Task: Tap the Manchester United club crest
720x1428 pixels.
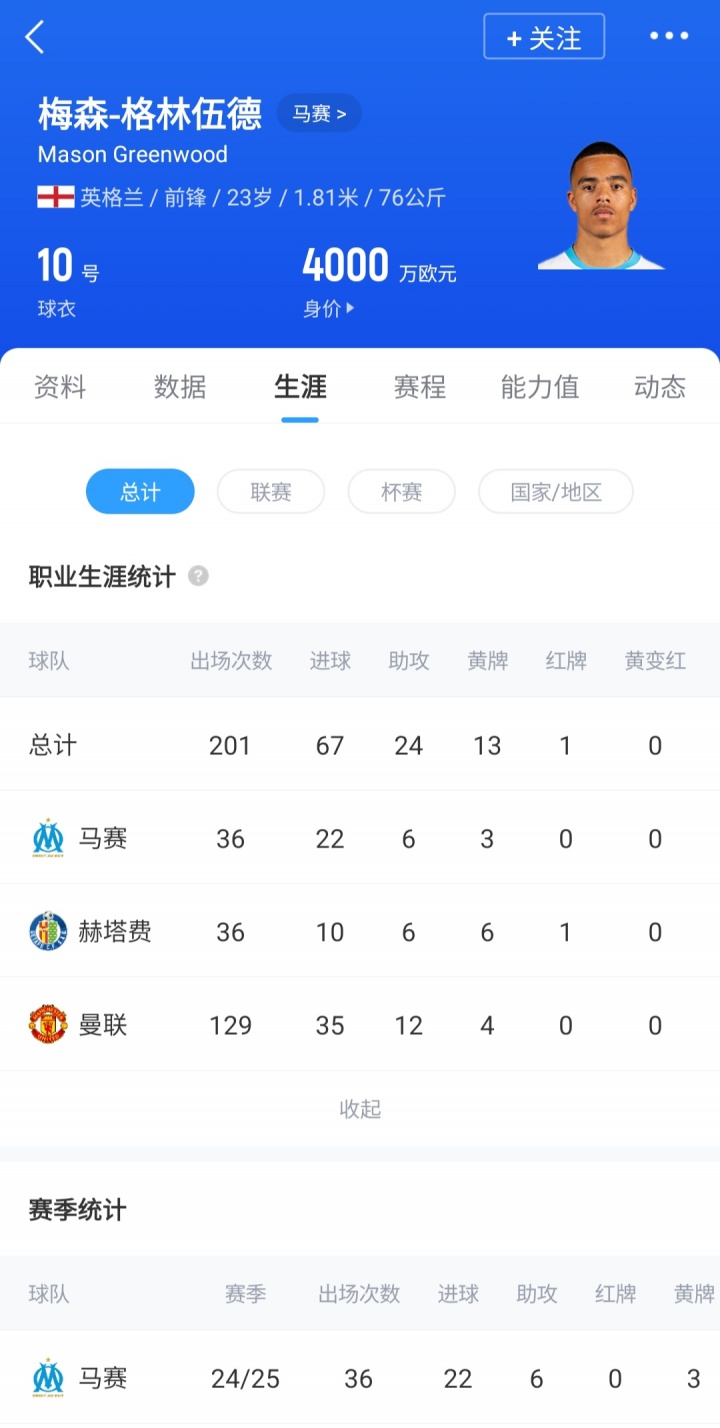Action: click(48, 1025)
